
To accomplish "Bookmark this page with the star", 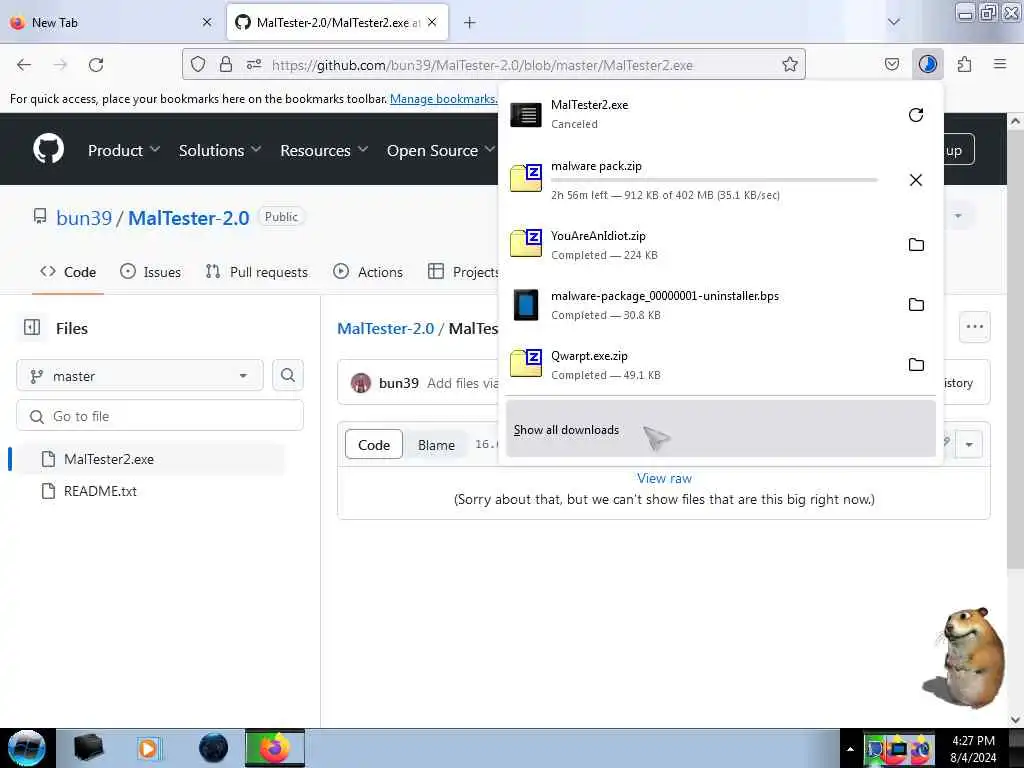I will click(790, 64).
